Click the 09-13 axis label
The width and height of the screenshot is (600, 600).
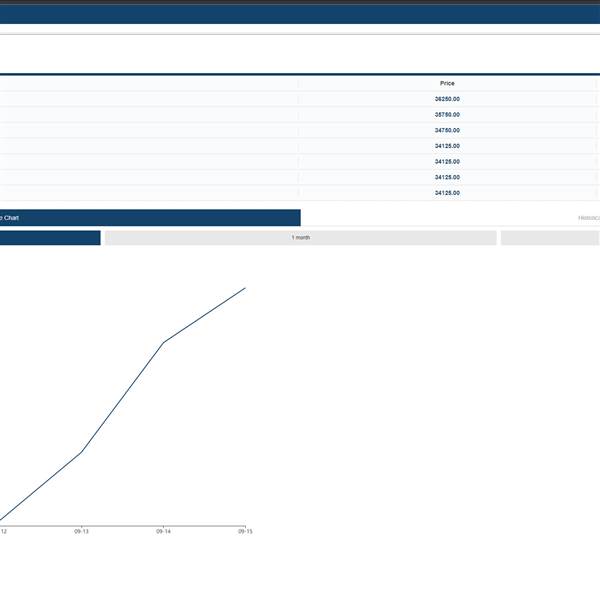82,532
